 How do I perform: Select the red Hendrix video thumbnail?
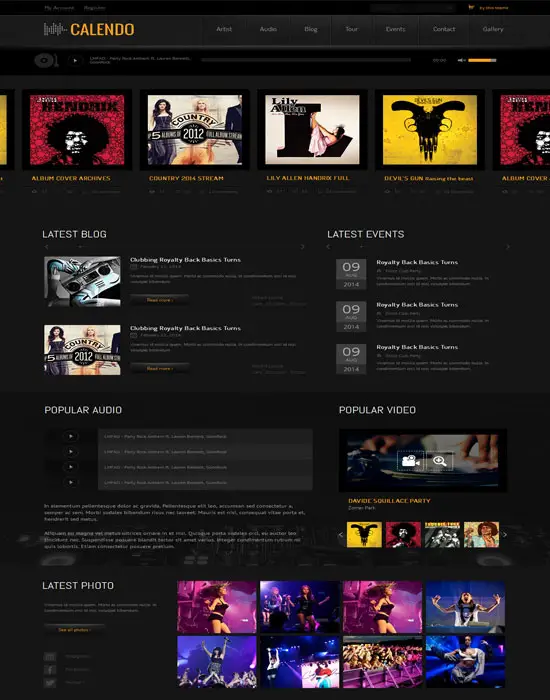click(x=403, y=534)
